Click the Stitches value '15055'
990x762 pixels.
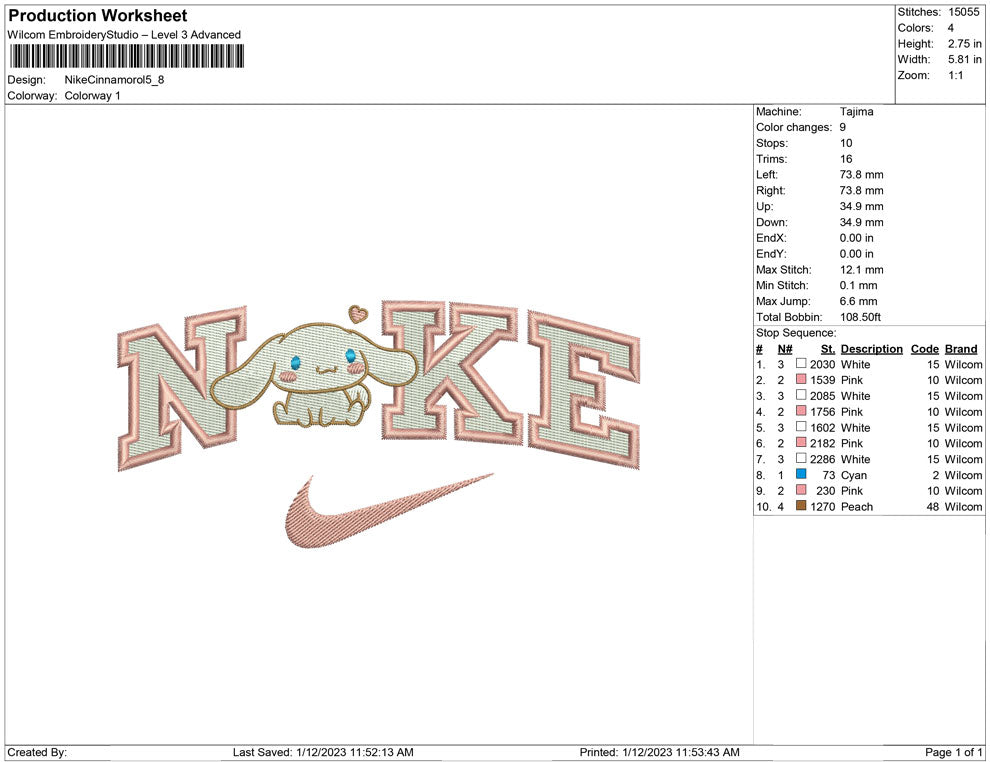[963, 12]
